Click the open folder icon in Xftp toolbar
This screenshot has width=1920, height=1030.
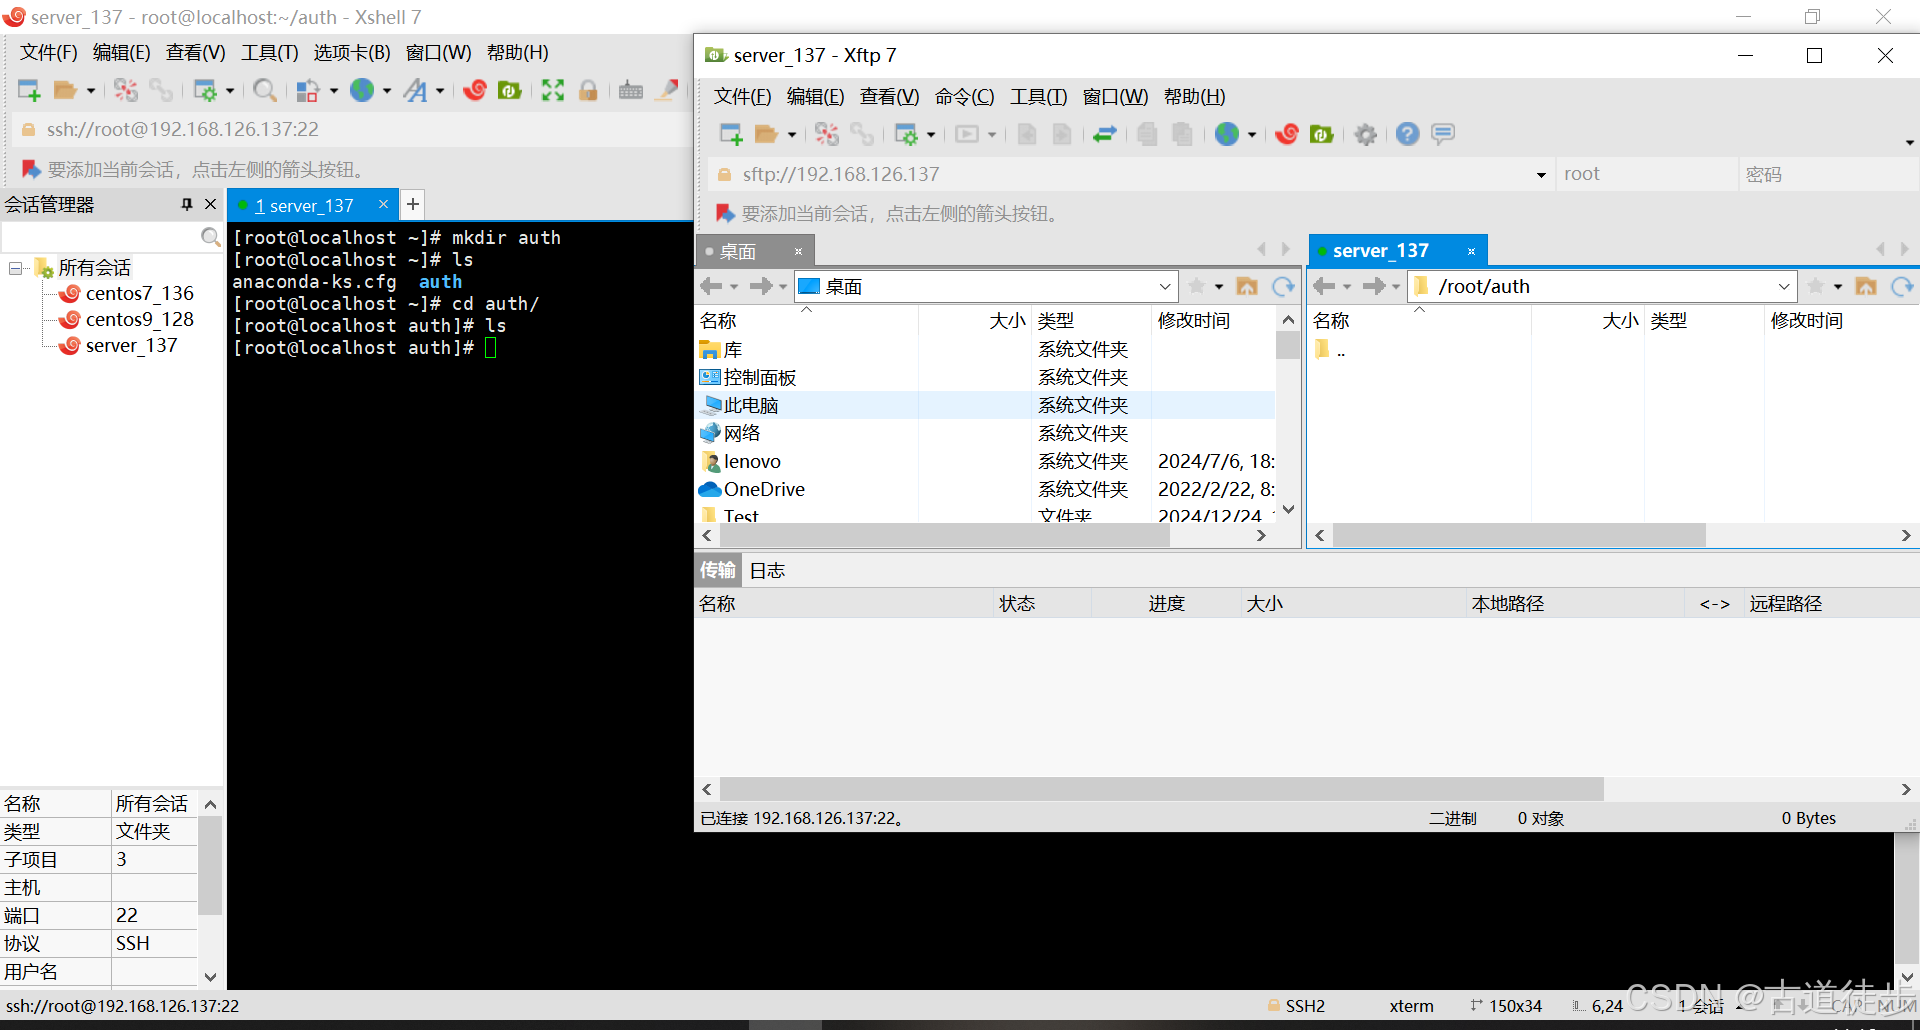pos(767,134)
